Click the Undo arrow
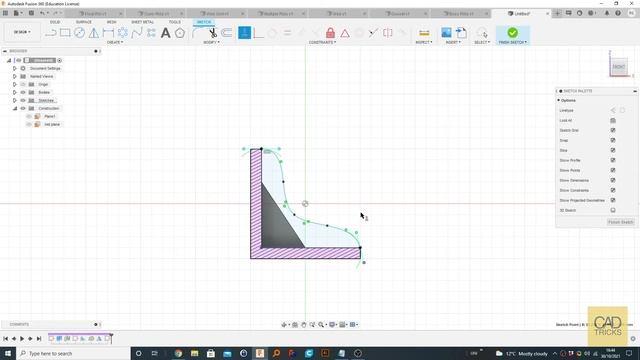The width and height of the screenshot is (640, 360). click(42, 13)
